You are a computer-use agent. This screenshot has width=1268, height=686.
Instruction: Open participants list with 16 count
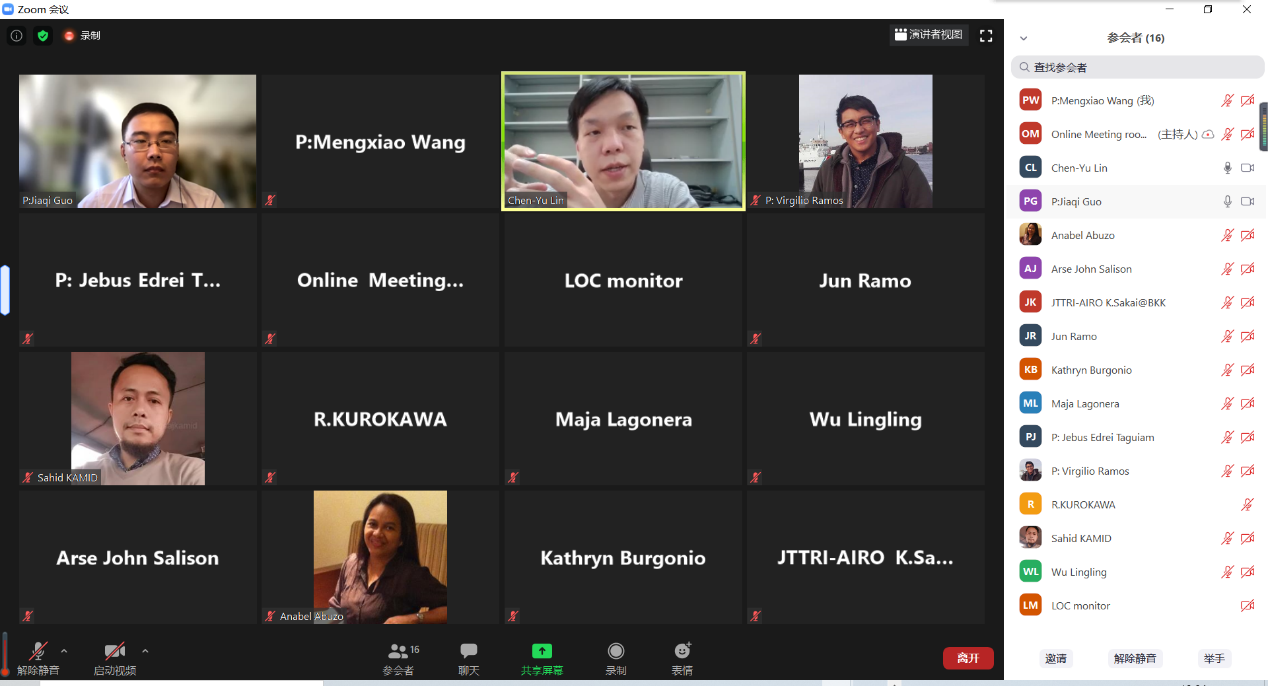pos(400,658)
